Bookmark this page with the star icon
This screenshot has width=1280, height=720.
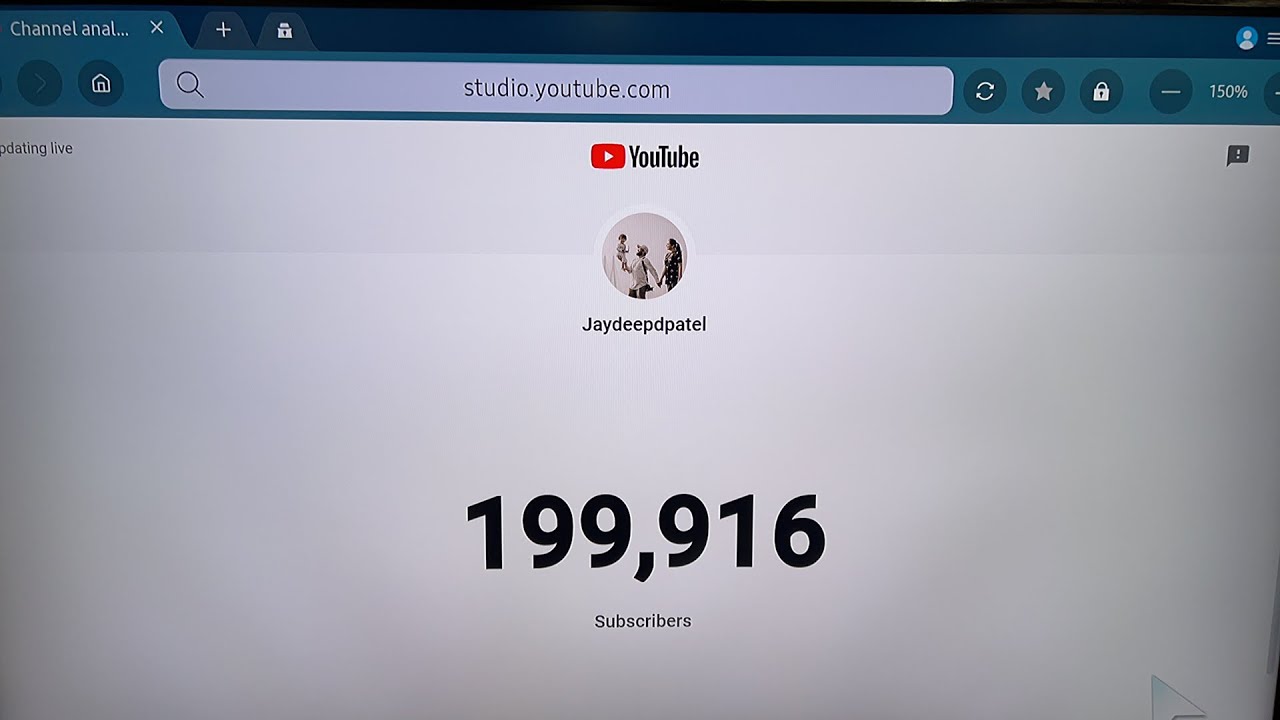[1043, 92]
